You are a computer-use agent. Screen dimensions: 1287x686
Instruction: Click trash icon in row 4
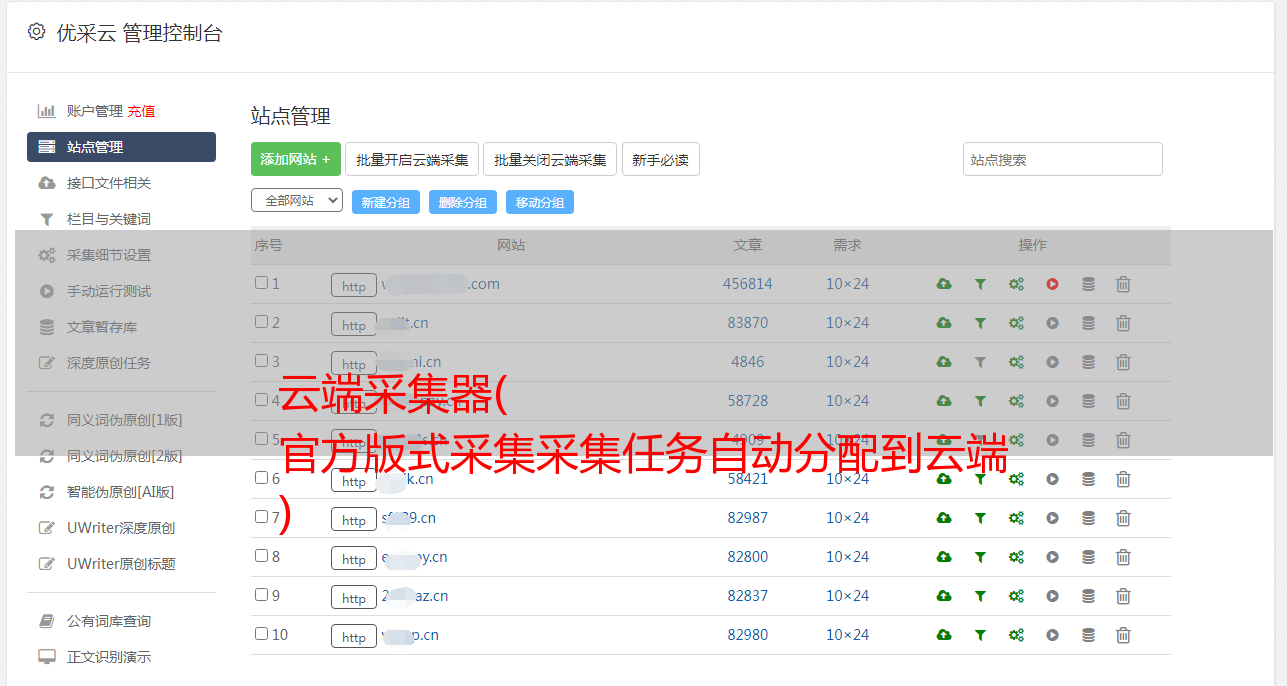pos(1123,401)
